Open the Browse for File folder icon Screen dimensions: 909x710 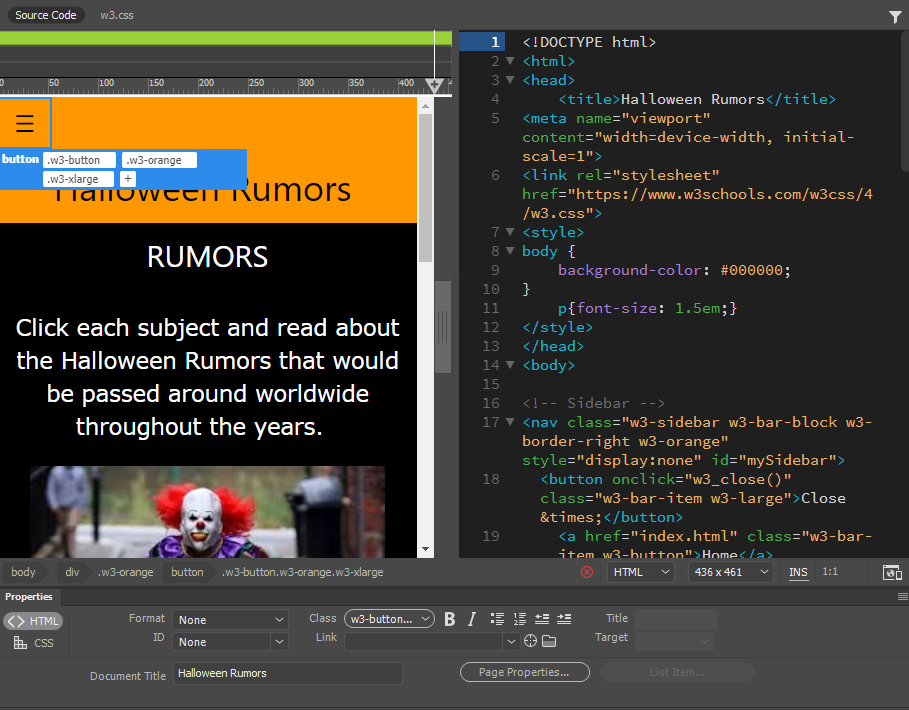[549, 641]
